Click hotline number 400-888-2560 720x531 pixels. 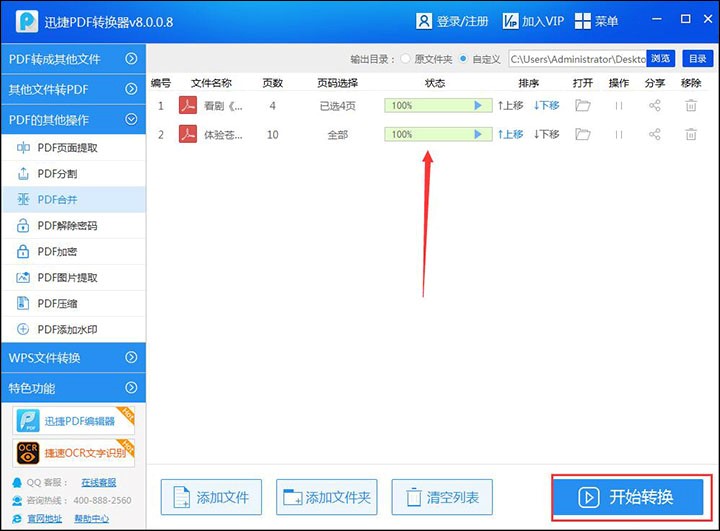click(102, 500)
